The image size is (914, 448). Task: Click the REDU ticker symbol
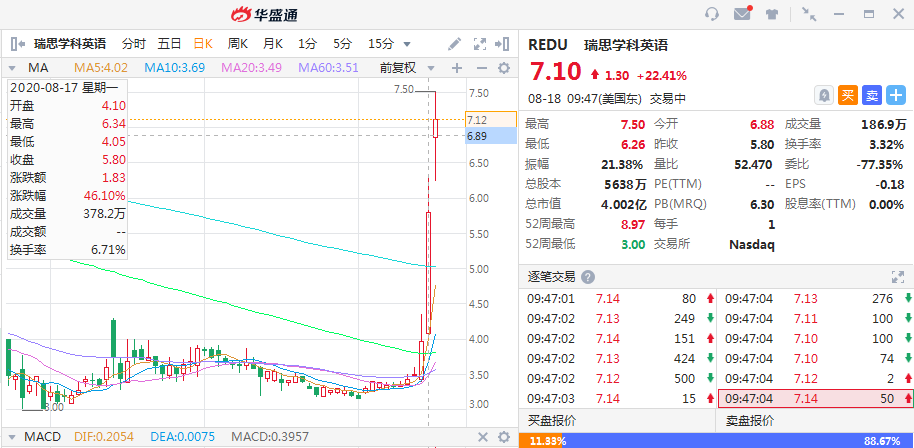548,45
